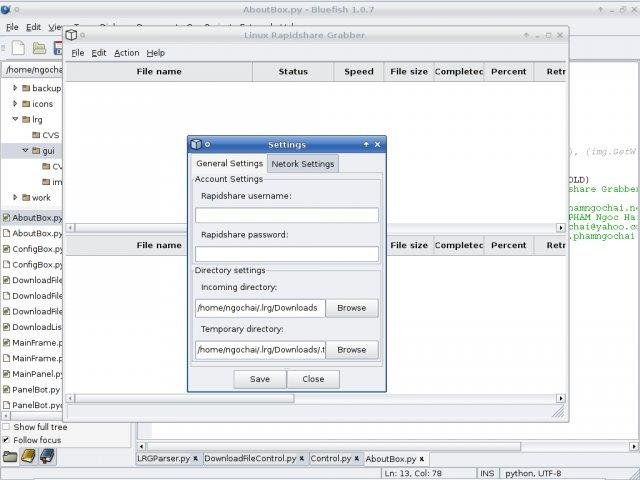Click the Incoming directory path field

coord(260,308)
